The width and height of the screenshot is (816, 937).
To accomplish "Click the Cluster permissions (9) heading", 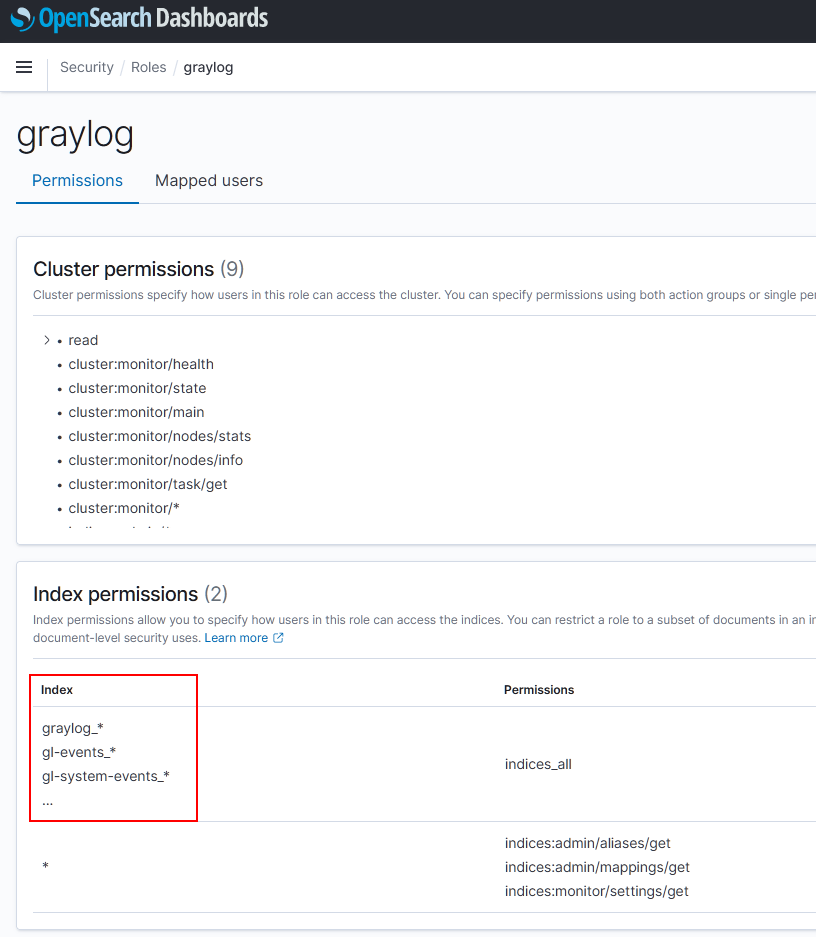I will pyautogui.click(x=139, y=269).
